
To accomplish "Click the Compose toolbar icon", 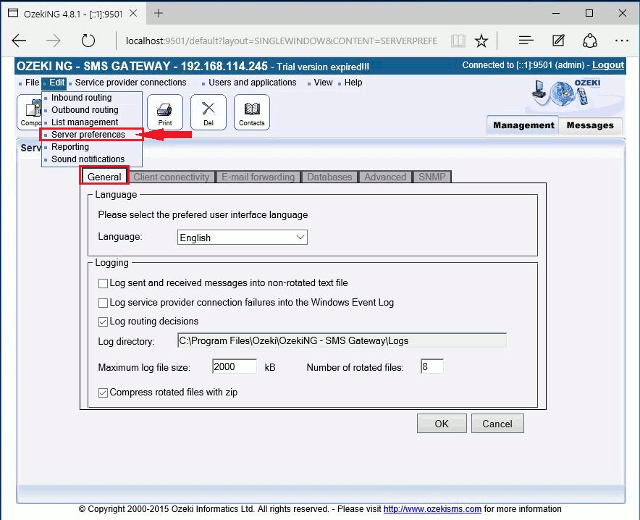I will click(29, 112).
